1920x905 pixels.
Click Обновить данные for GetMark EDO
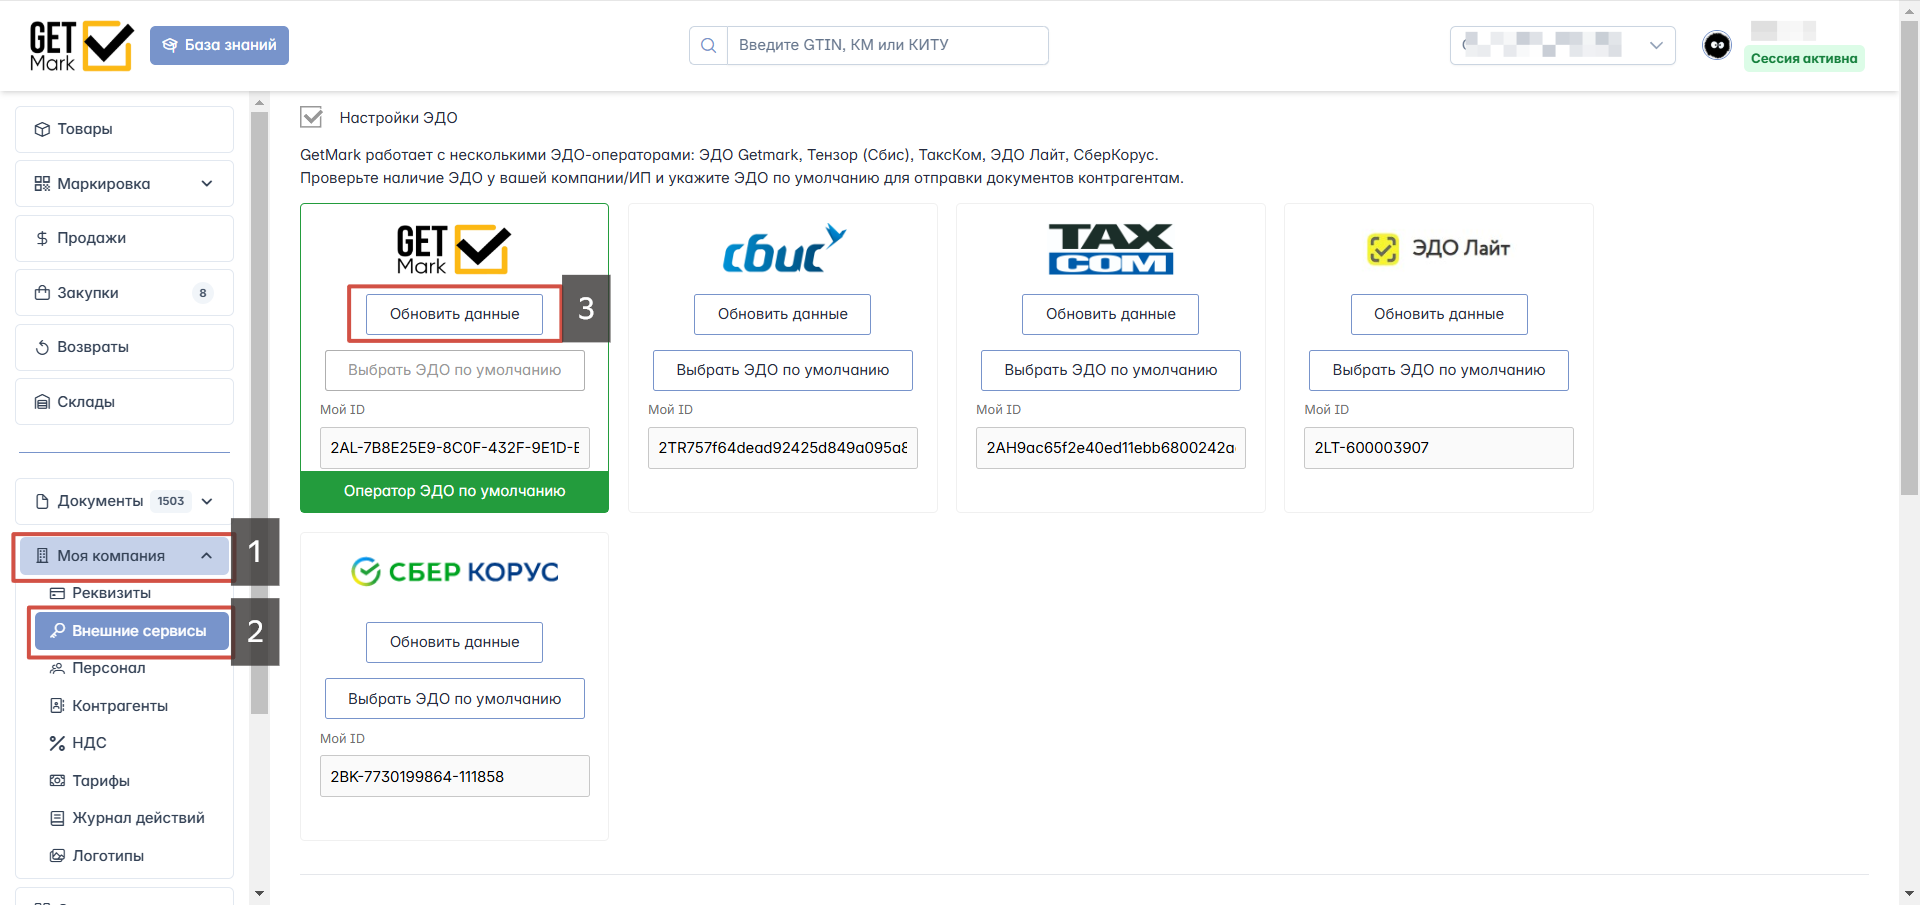click(455, 314)
